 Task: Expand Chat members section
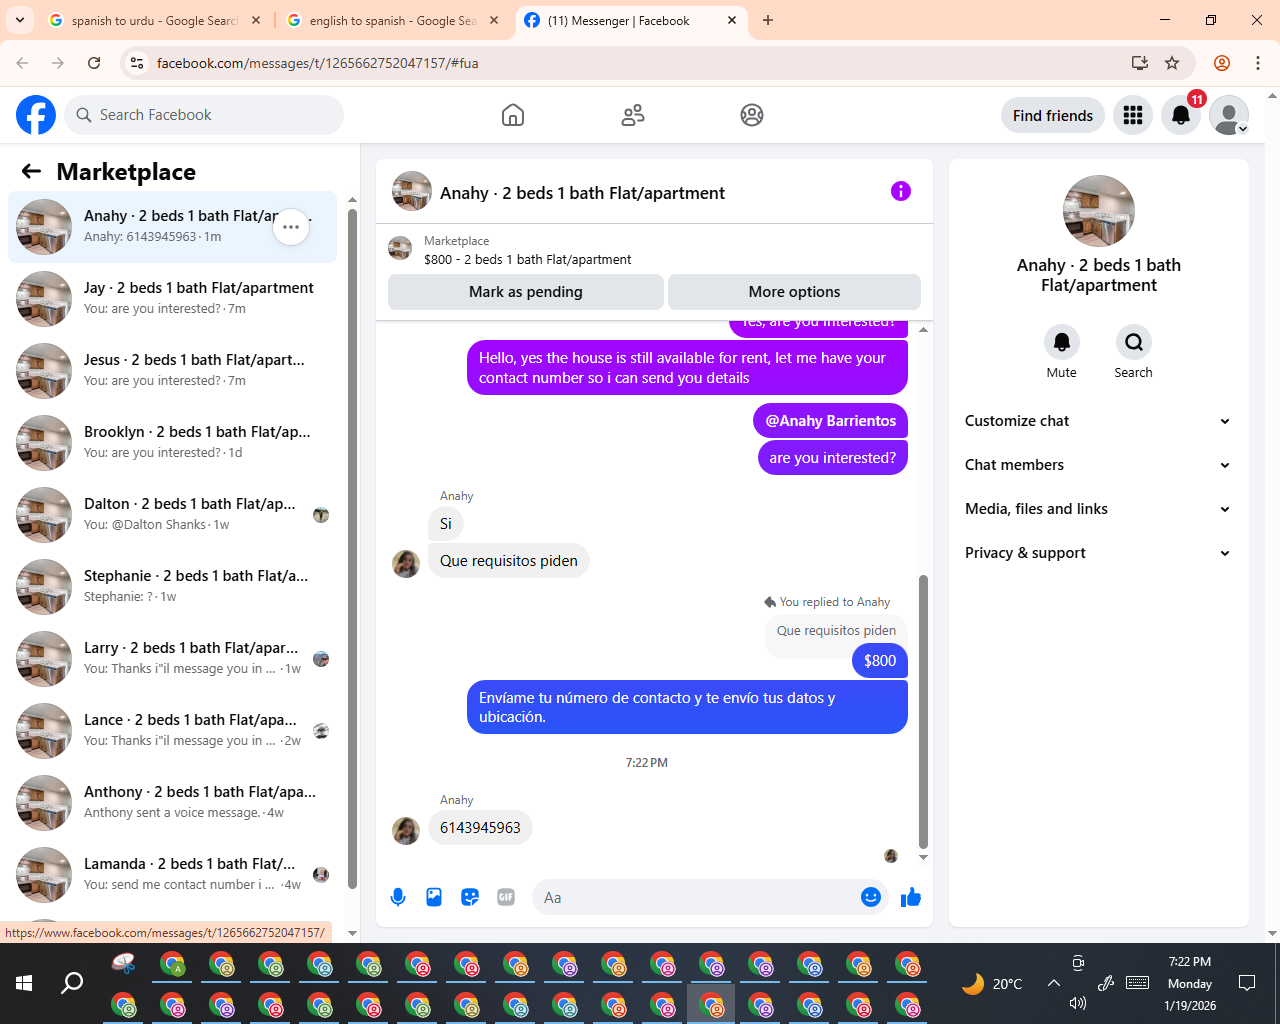[1098, 465]
